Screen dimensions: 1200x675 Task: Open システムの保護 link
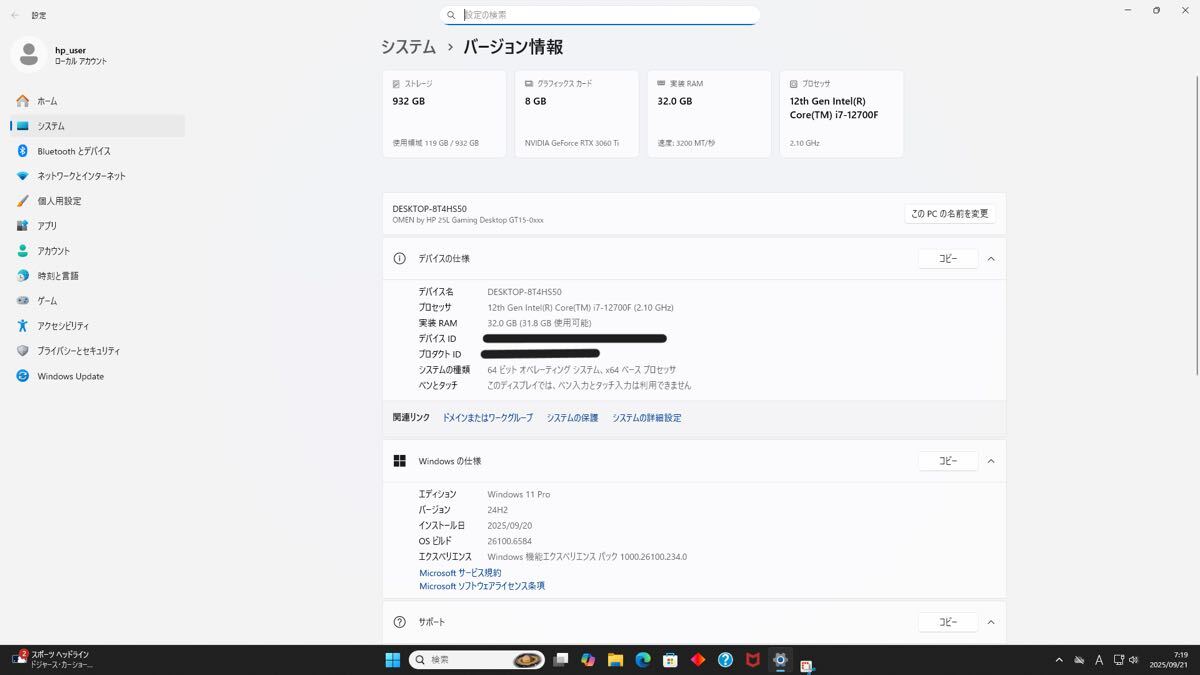[572, 418]
